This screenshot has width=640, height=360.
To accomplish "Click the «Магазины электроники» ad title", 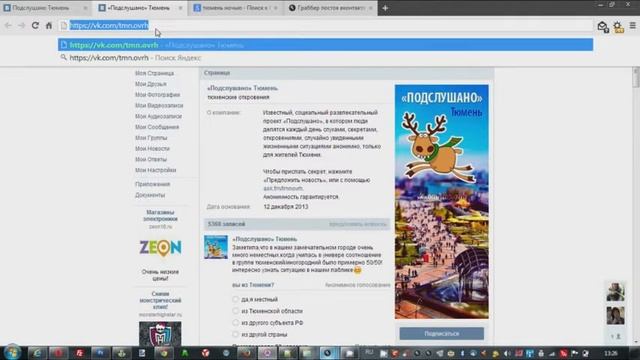I will coord(160,216).
